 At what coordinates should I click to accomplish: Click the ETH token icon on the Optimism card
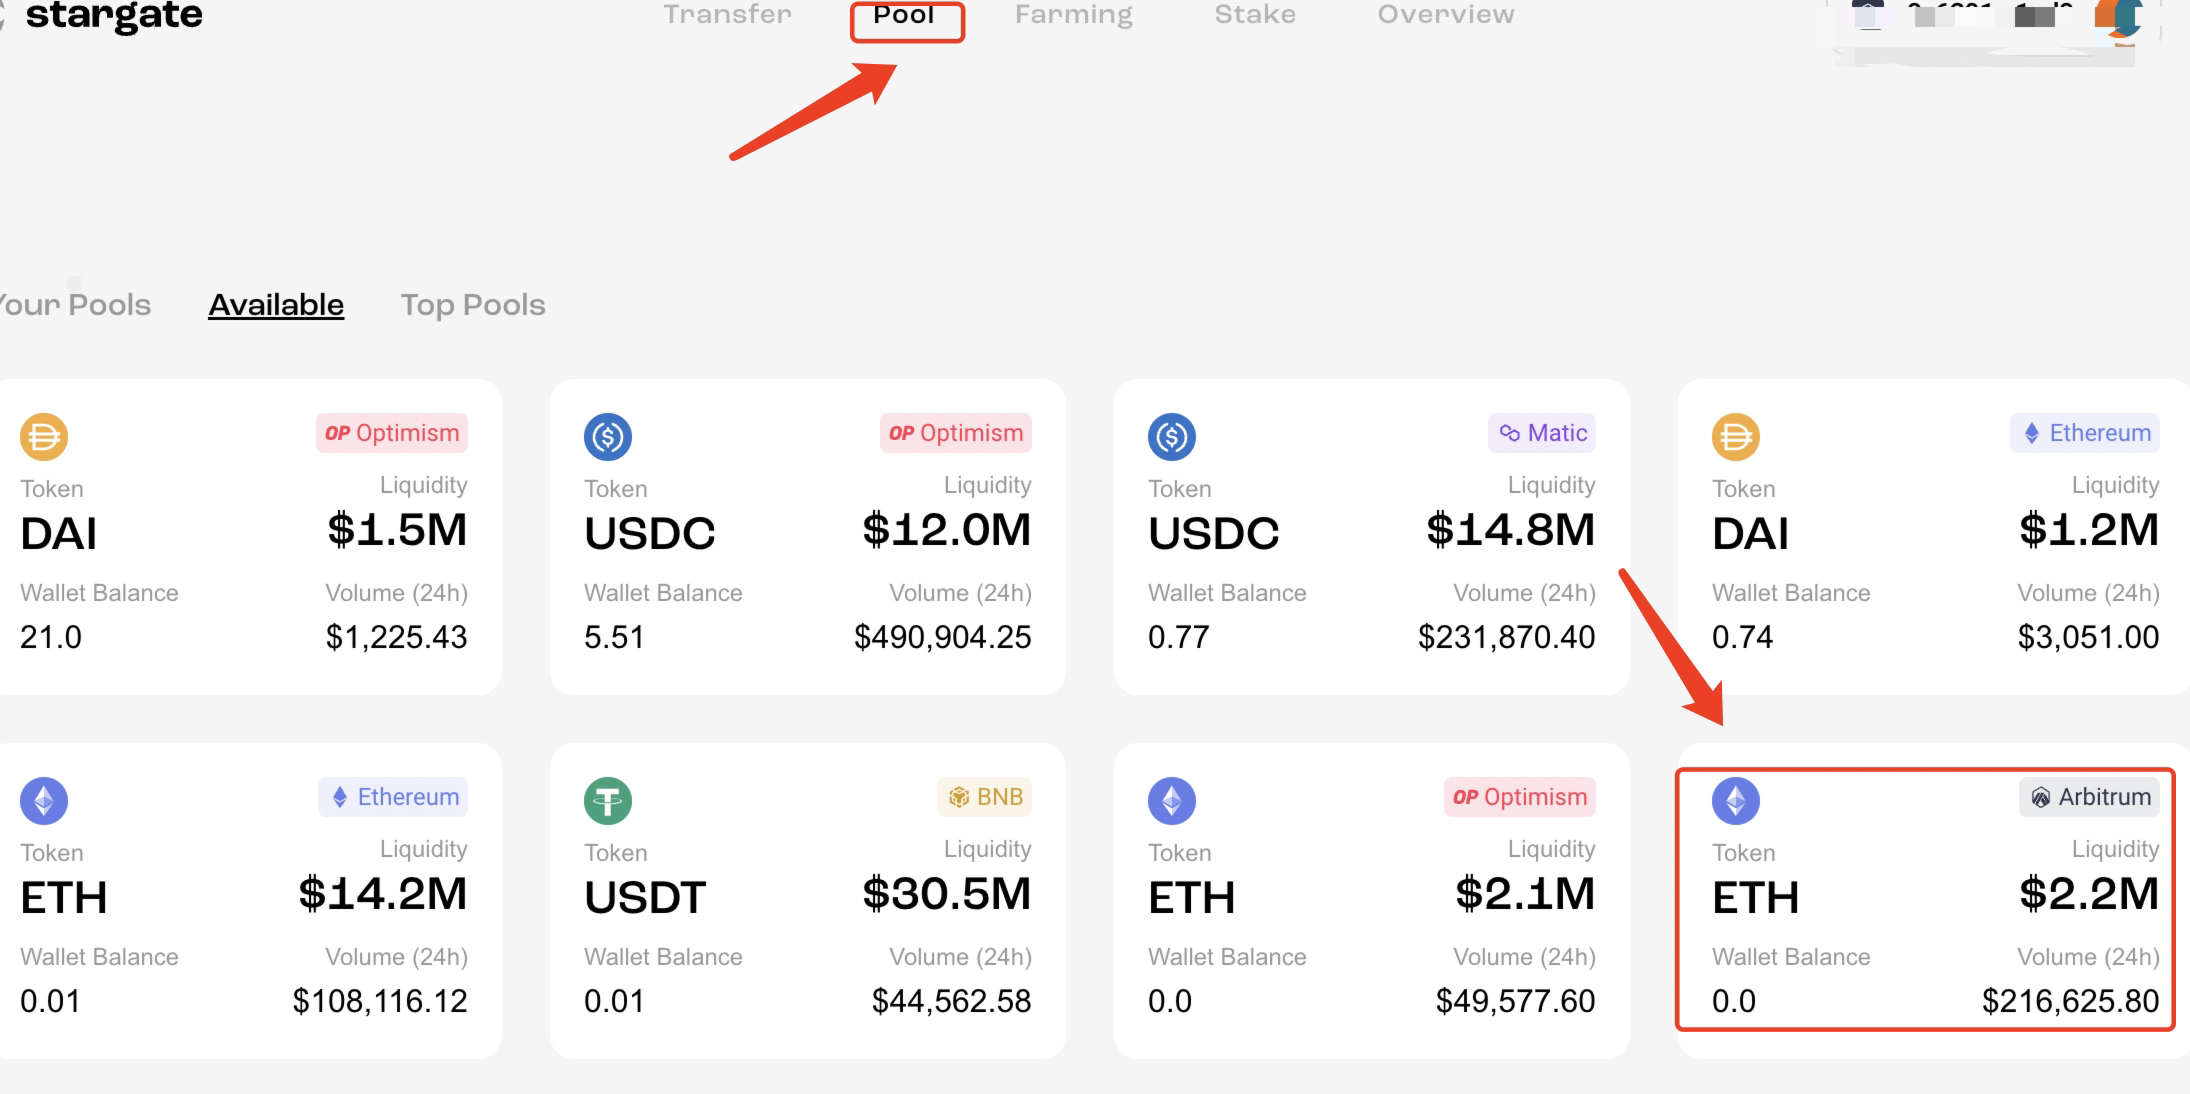1172,801
